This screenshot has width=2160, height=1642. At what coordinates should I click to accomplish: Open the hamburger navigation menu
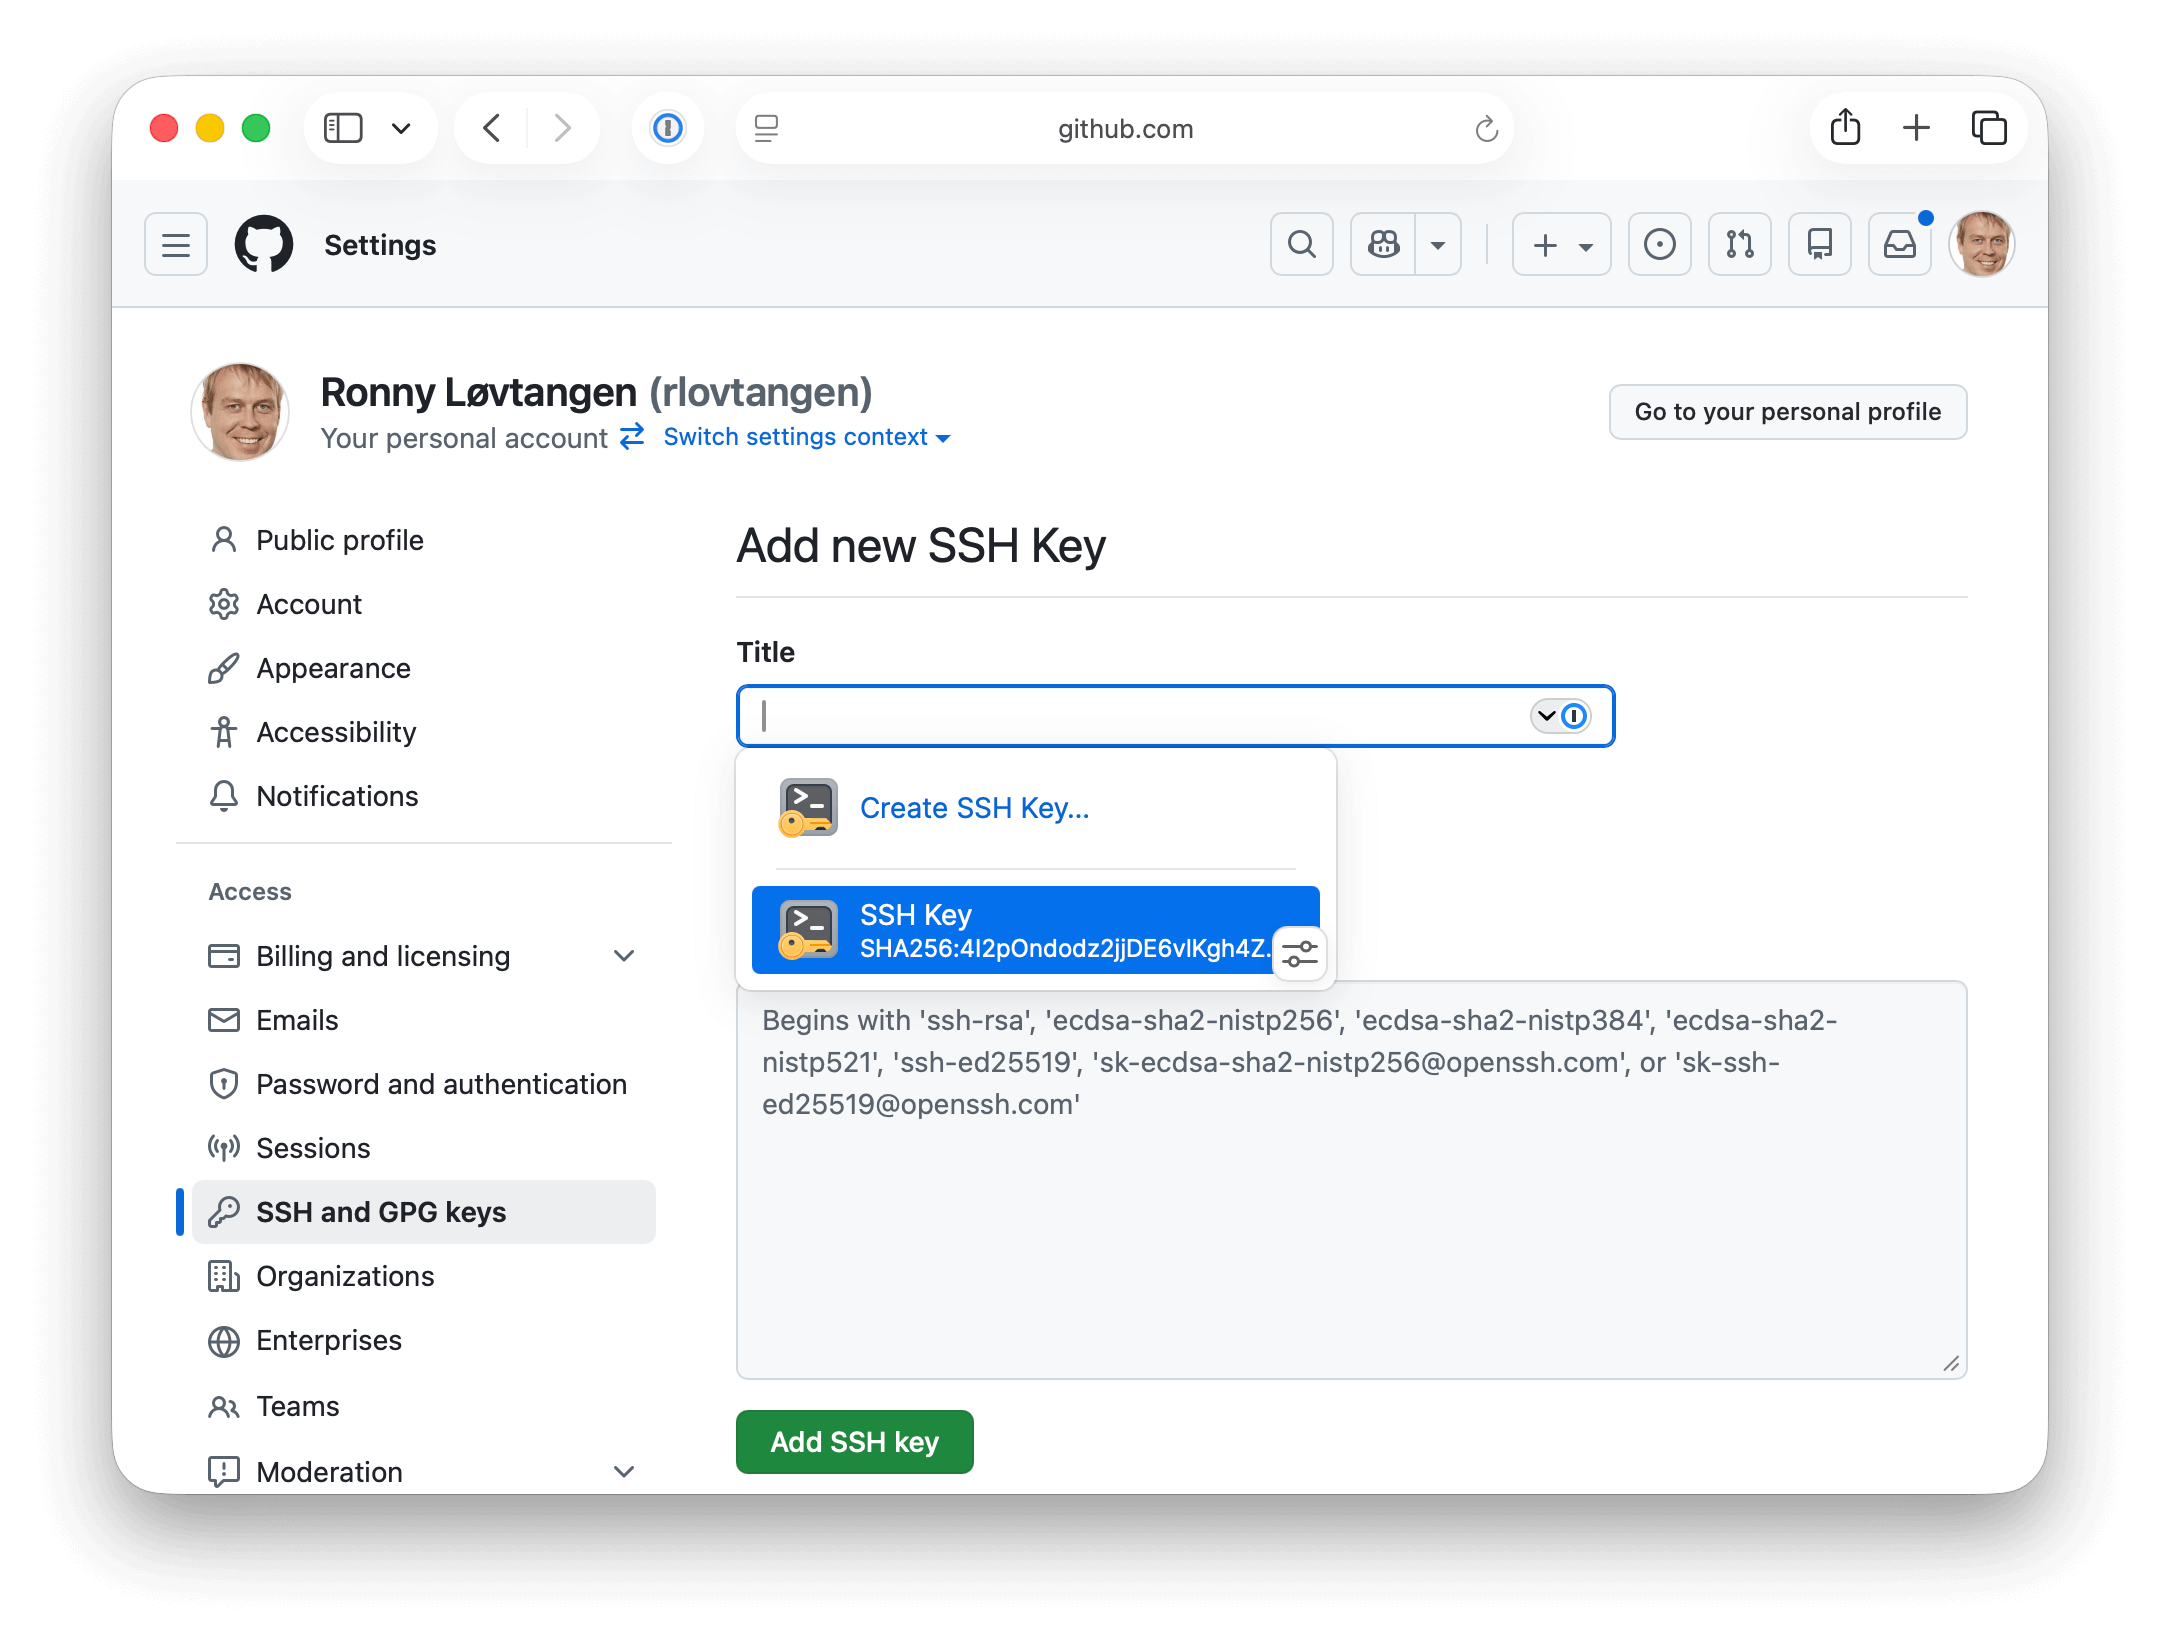[176, 244]
